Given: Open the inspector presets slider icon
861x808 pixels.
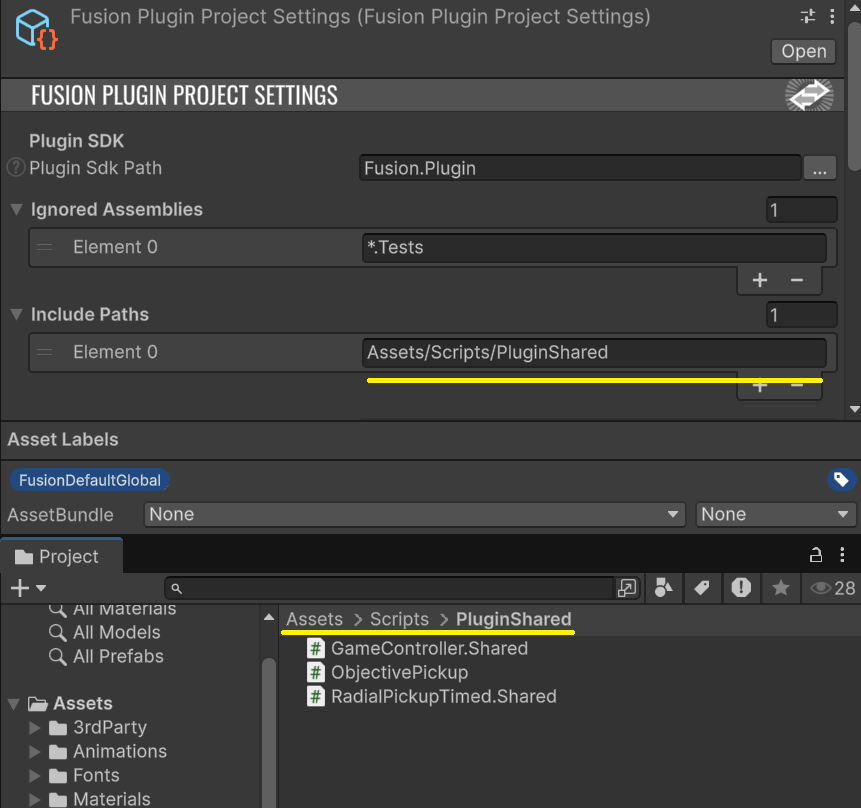Looking at the screenshot, I should point(808,16).
